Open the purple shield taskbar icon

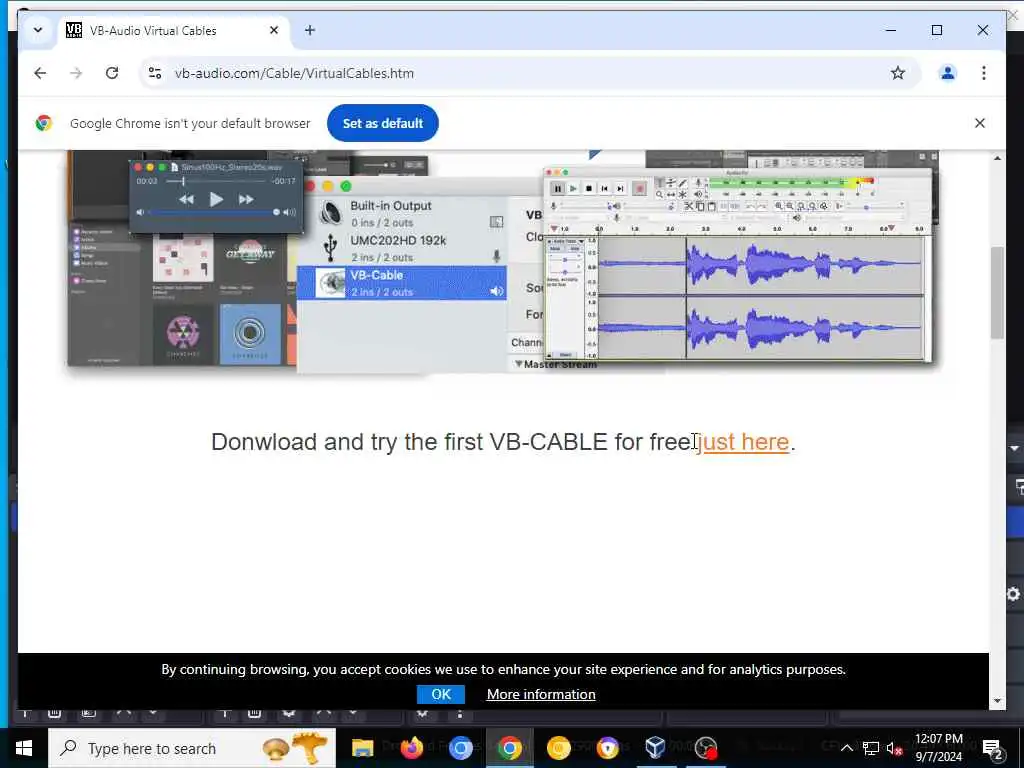click(x=607, y=748)
